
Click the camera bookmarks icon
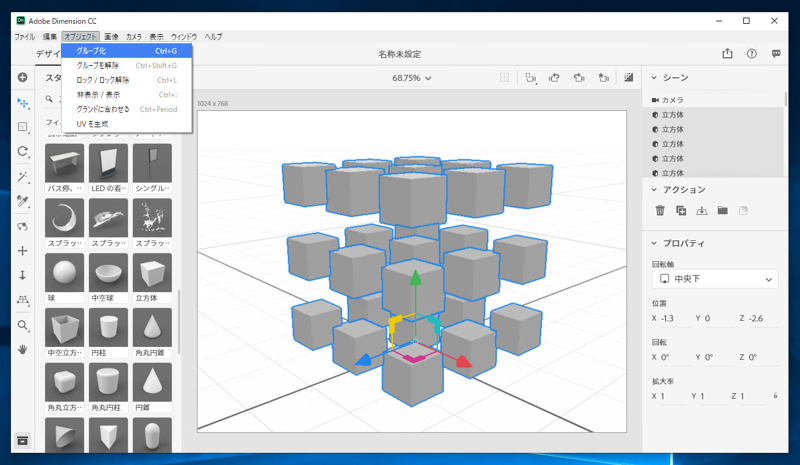click(531, 78)
